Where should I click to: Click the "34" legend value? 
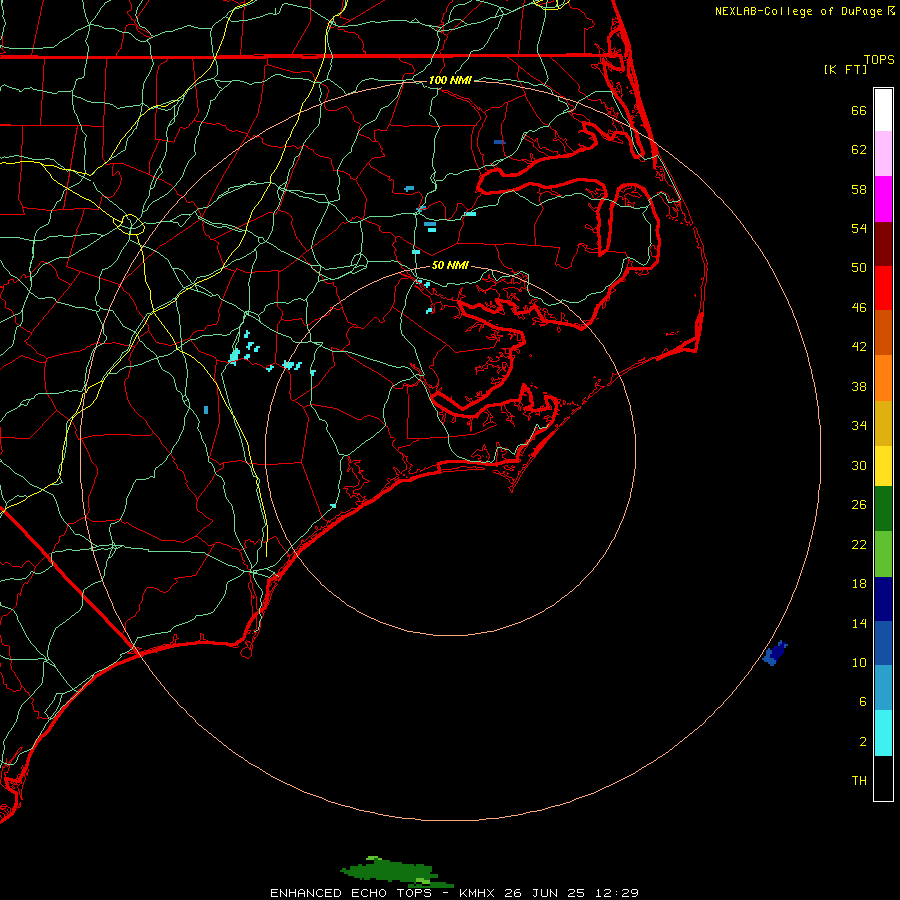(859, 425)
